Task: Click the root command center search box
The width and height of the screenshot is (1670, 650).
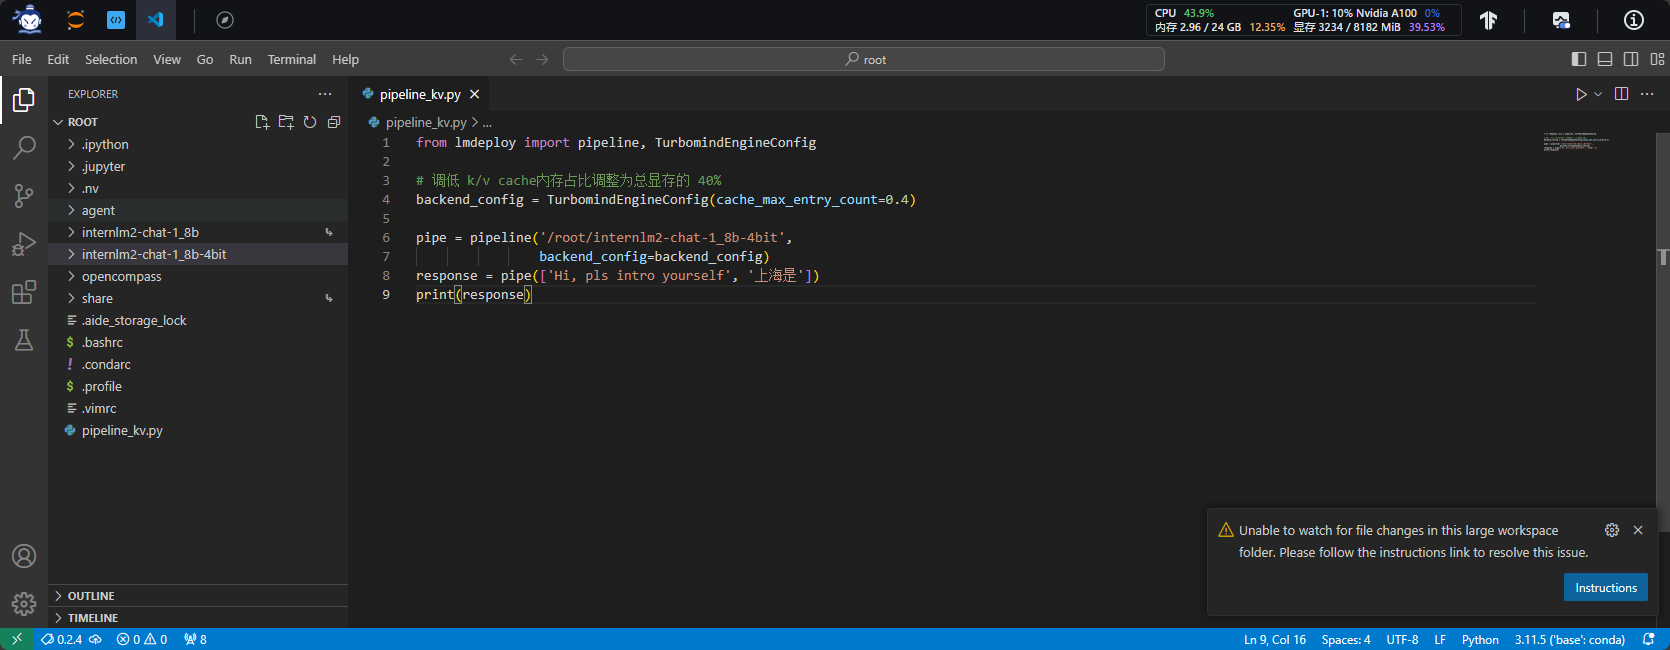Action: pos(864,59)
